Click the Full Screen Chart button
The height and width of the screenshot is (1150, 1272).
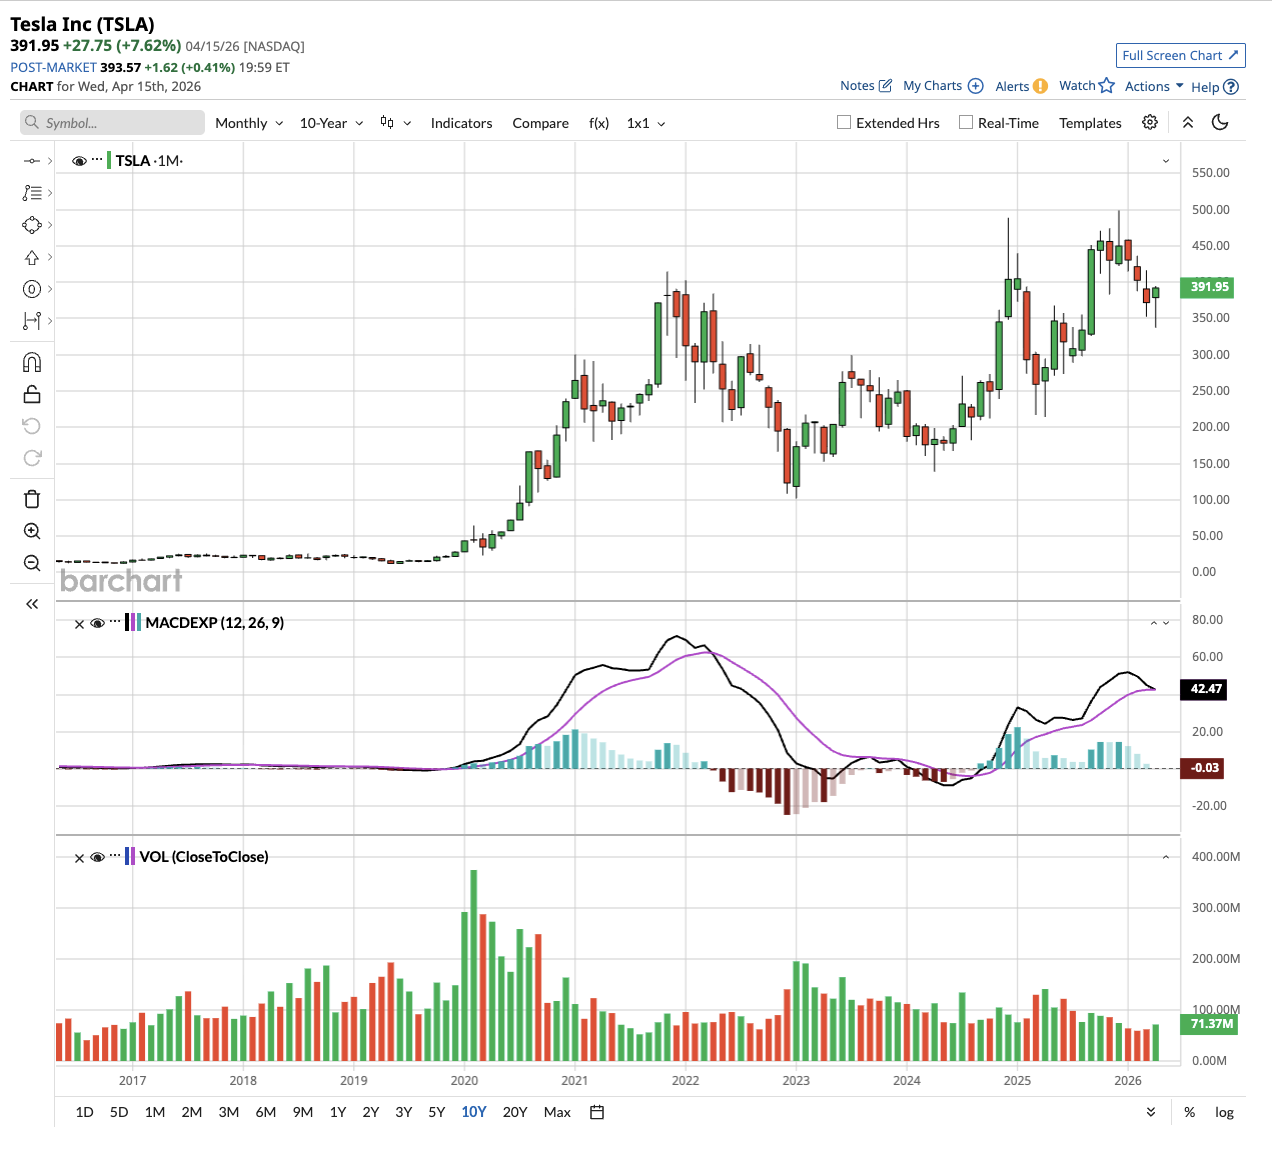tap(1180, 55)
